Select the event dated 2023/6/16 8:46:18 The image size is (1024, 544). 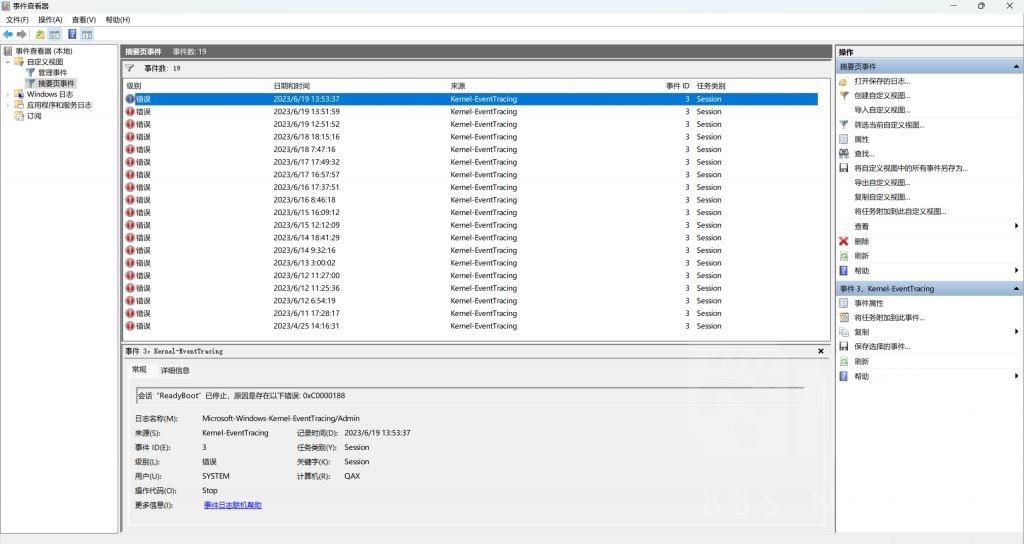(x=471, y=200)
